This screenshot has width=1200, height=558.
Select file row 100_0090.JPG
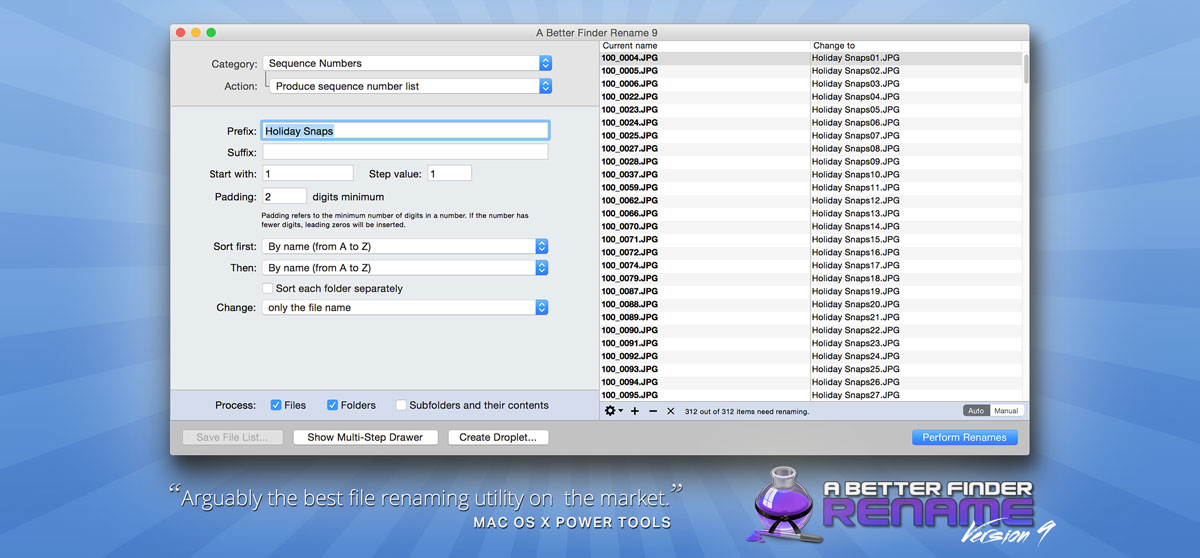(811, 331)
